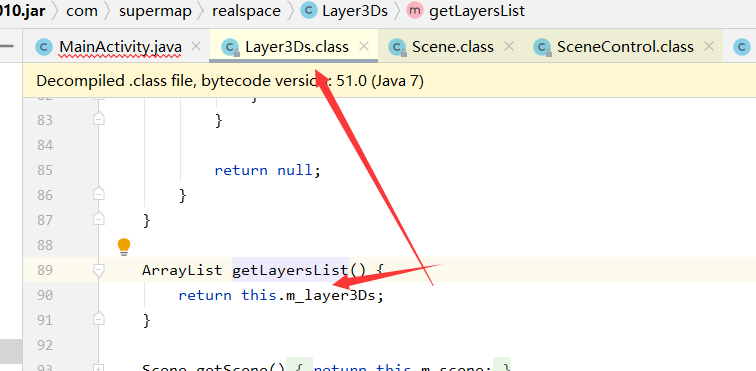Click 'm_layer3Ds' field on line 90
Image resolution: width=756 pixels, height=371 pixels.
point(331,295)
